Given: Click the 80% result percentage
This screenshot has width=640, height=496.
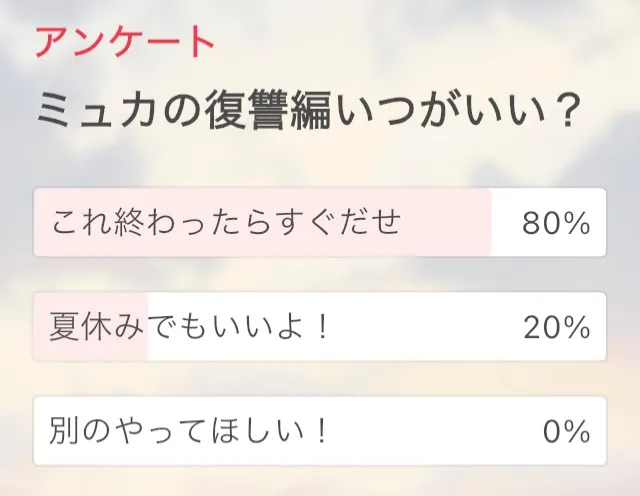Looking at the screenshot, I should (x=556, y=223).
